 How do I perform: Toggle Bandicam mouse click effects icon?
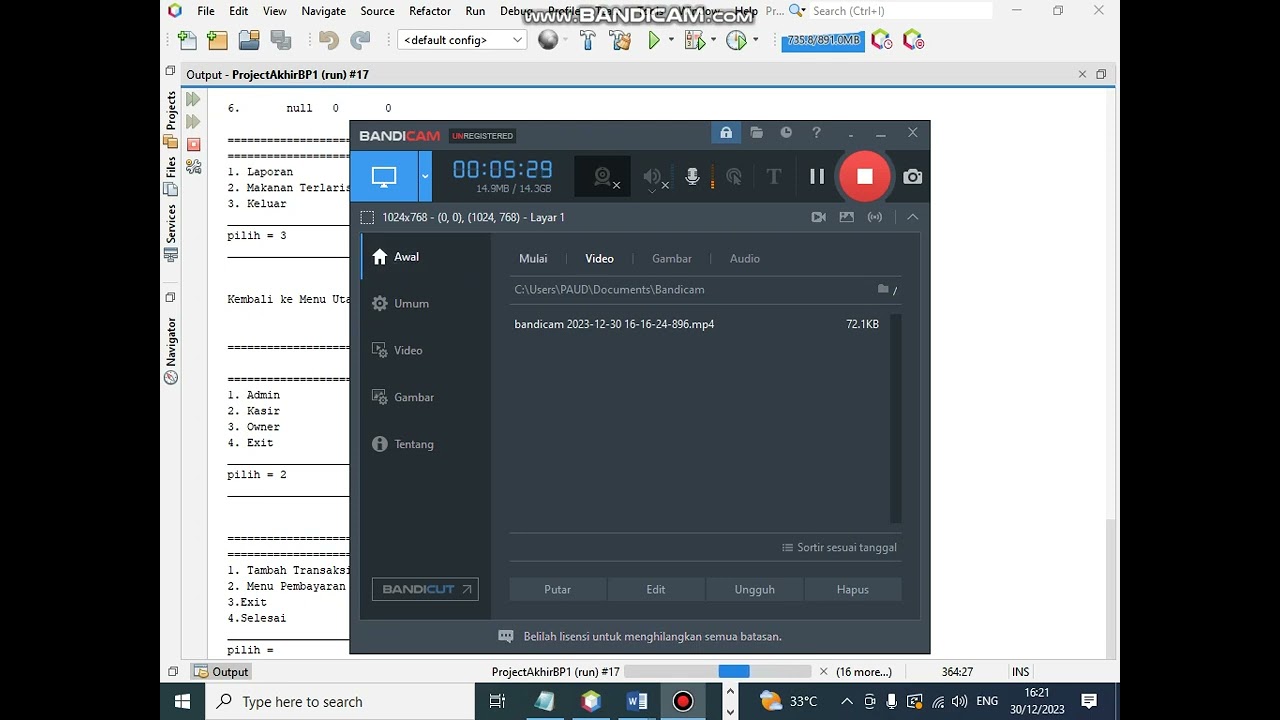point(734,177)
